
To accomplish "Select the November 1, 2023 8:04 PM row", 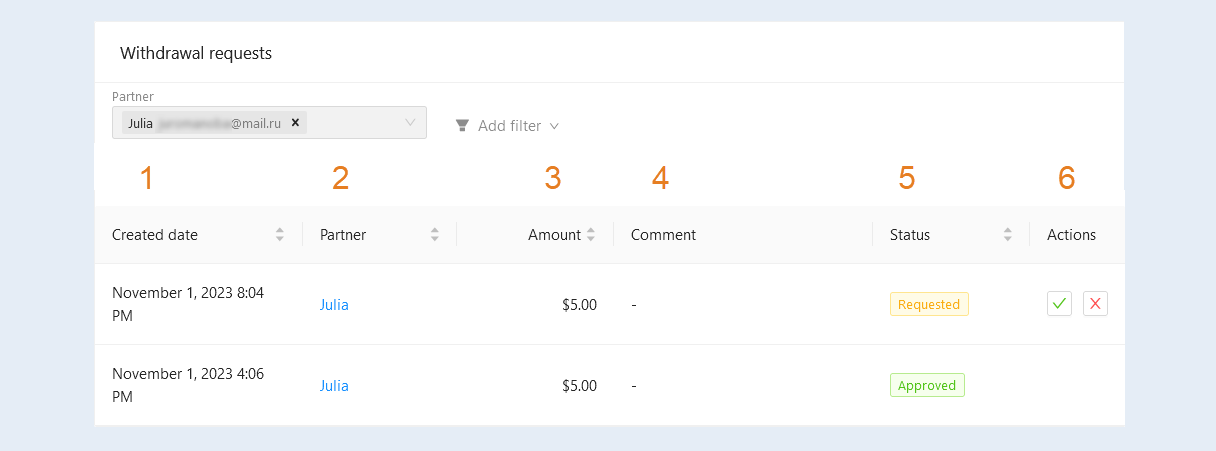I will (x=610, y=304).
